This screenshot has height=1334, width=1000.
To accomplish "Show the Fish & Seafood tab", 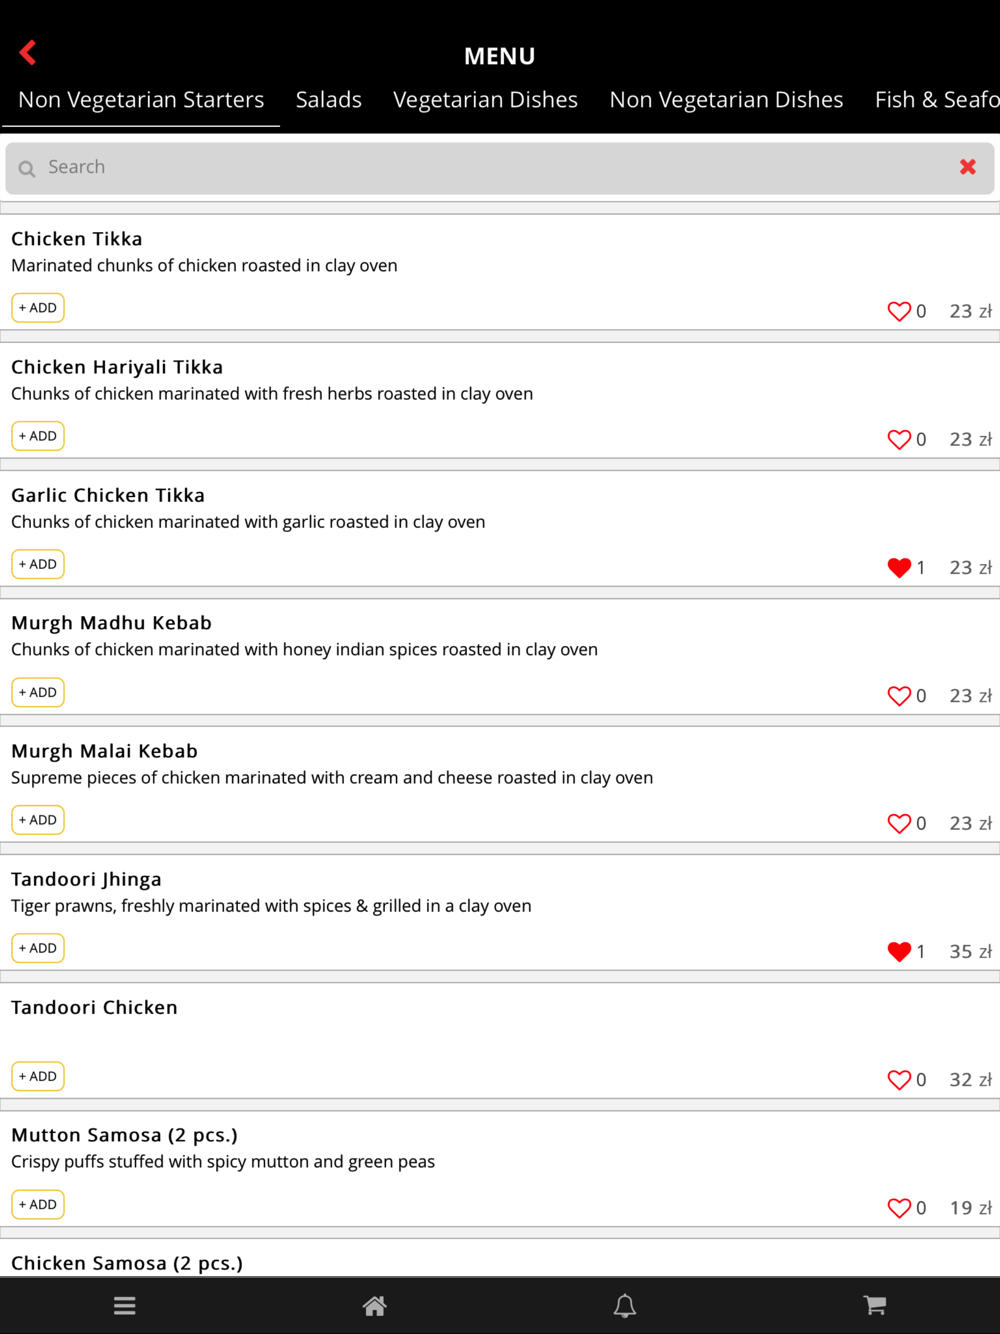I will tap(937, 100).
